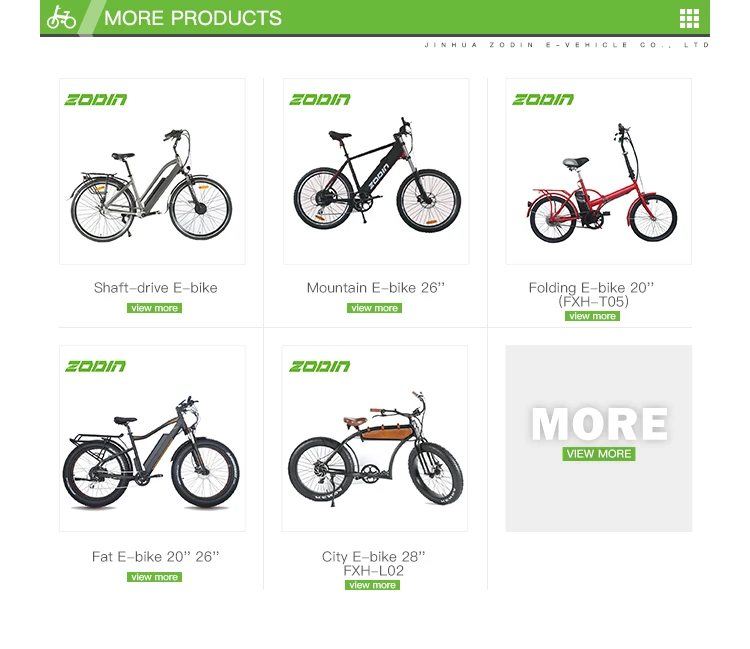Open the Shaft-drive E-bike product image

point(152,171)
